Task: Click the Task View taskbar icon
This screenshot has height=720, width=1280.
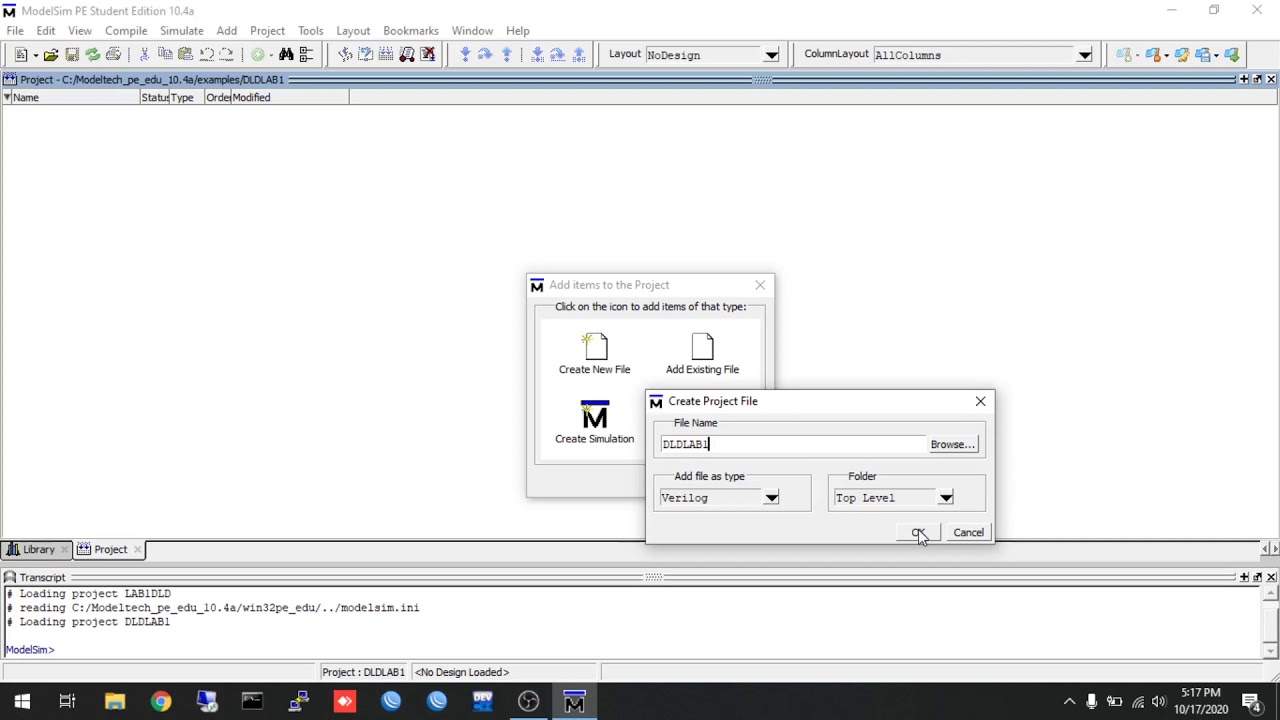Action: click(67, 702)
